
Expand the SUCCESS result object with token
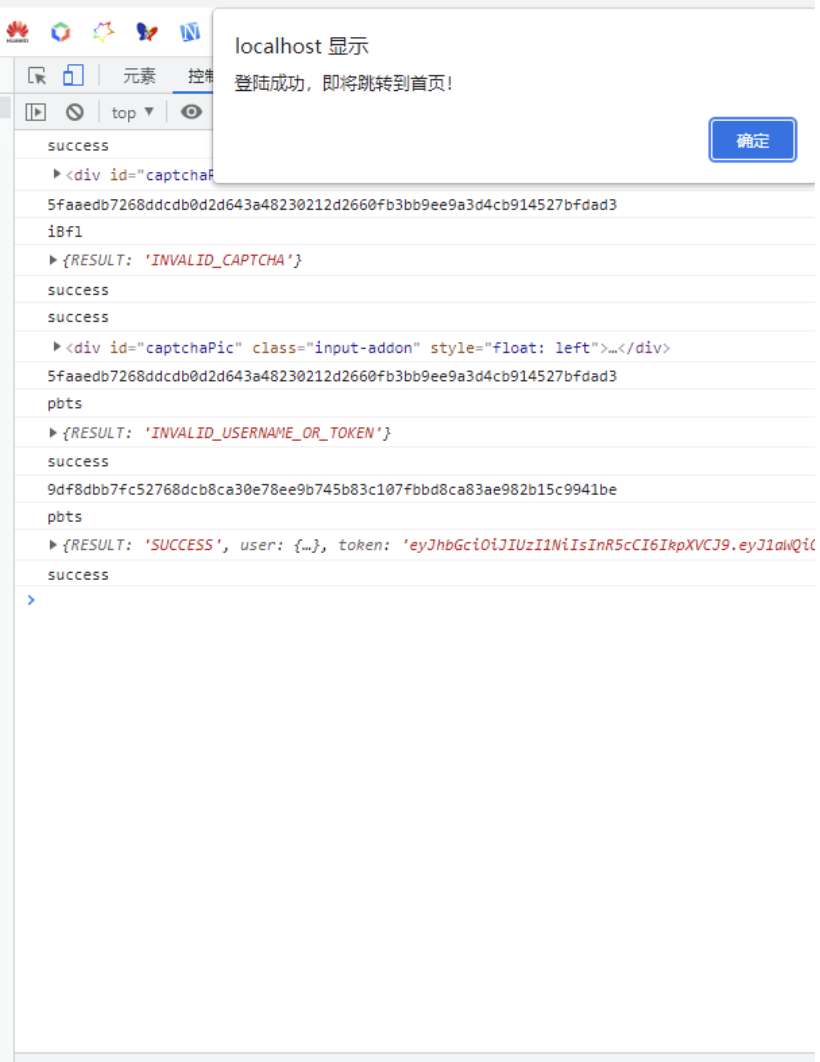pyautogui.click(x=53, y=545)
